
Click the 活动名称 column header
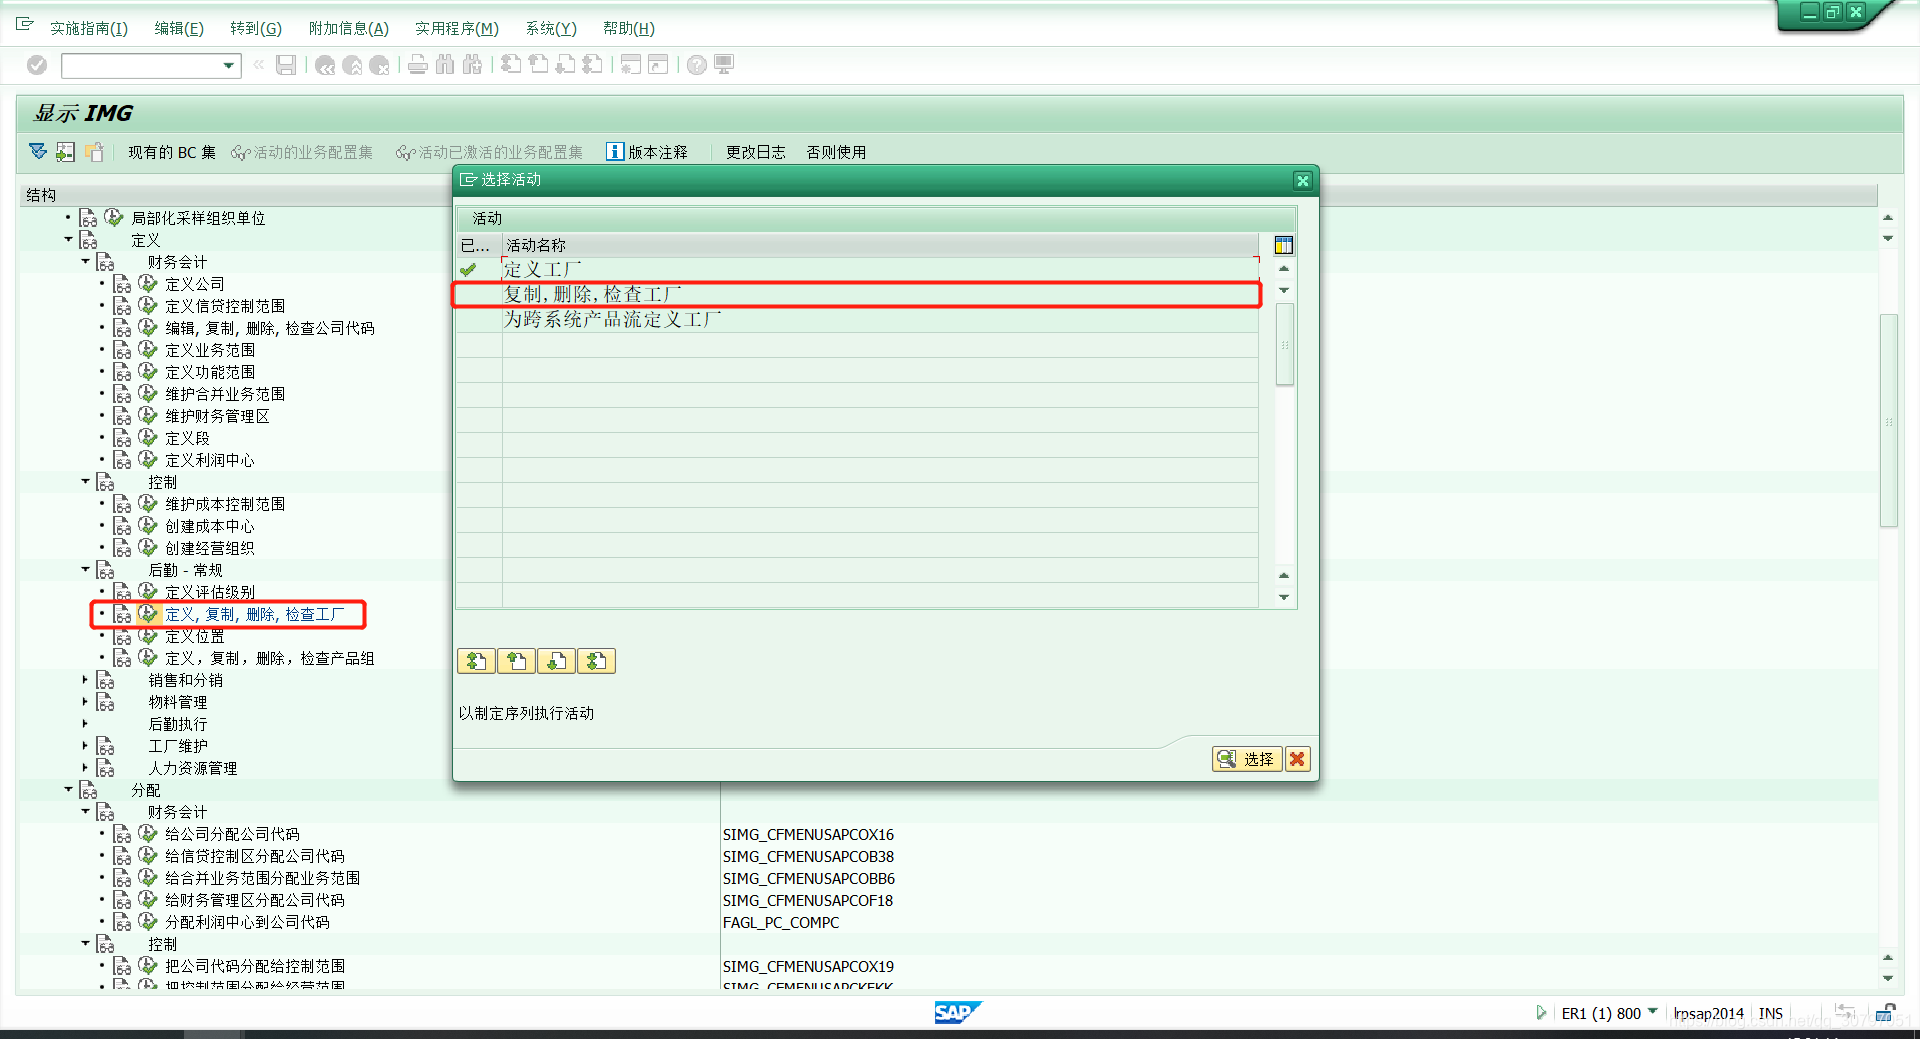[x=880, y=245]
